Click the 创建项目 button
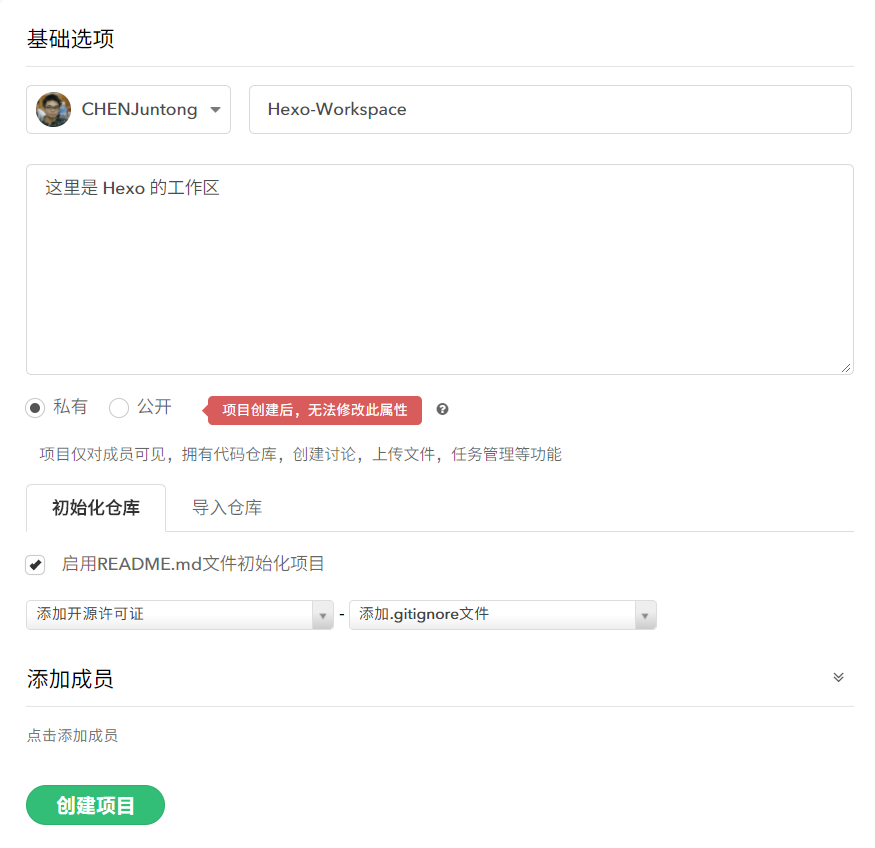The width and height of the screenshot is (875, 848). (x=95, y=805)
